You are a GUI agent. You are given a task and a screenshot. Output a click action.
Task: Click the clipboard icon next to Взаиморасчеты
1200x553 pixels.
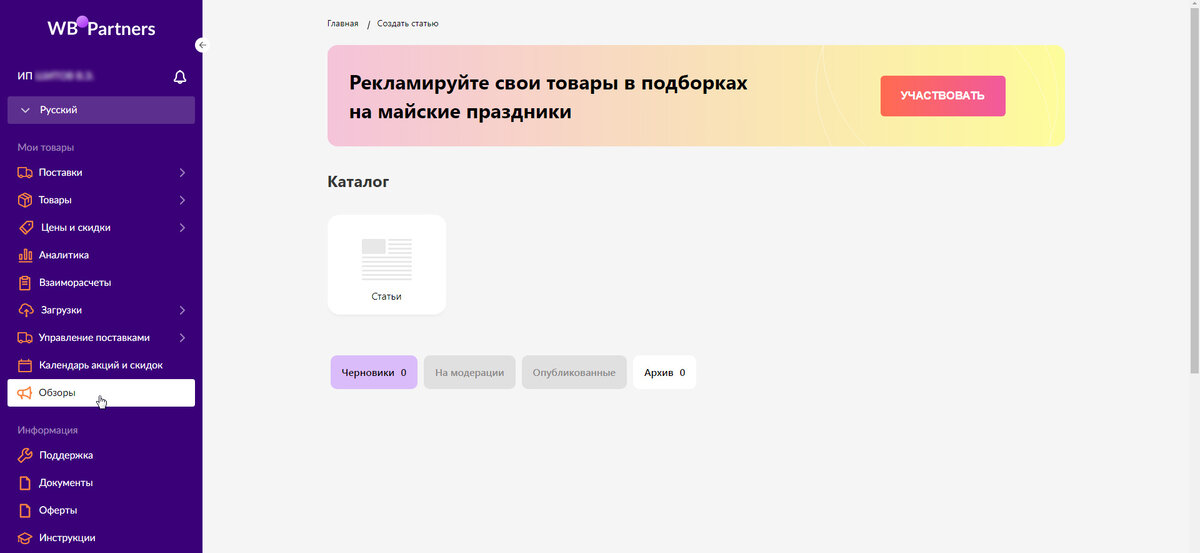click(x=25, y=283)
